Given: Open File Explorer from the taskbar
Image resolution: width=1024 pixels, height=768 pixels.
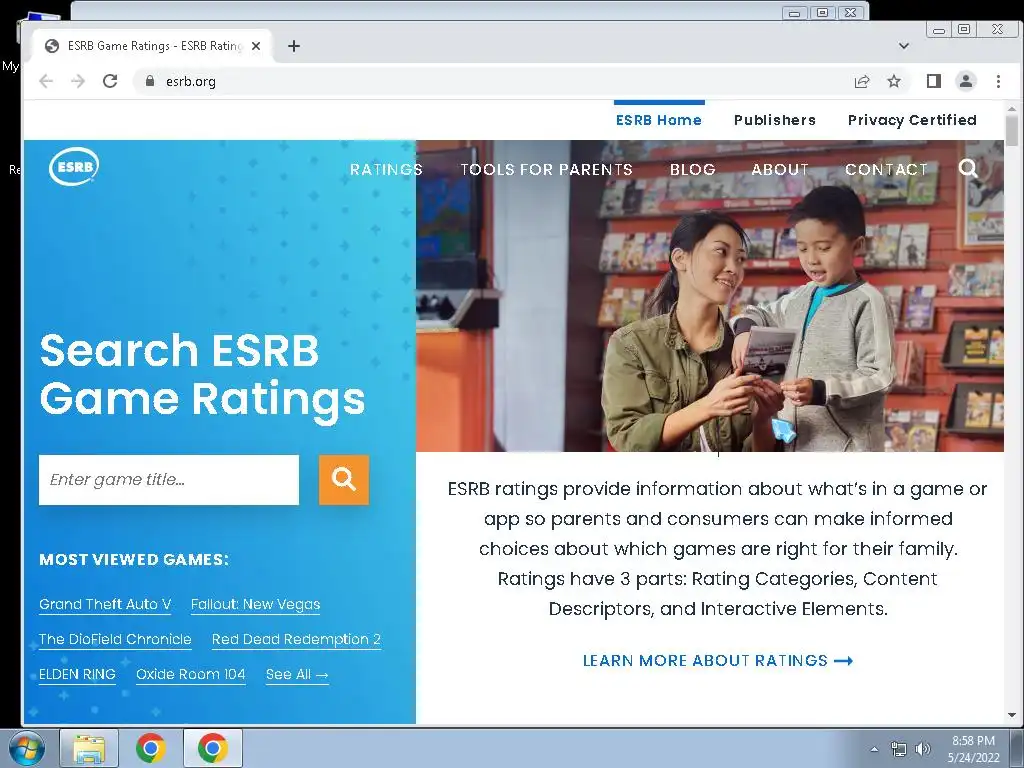Looking at the screenshot, I should (89, 748).
